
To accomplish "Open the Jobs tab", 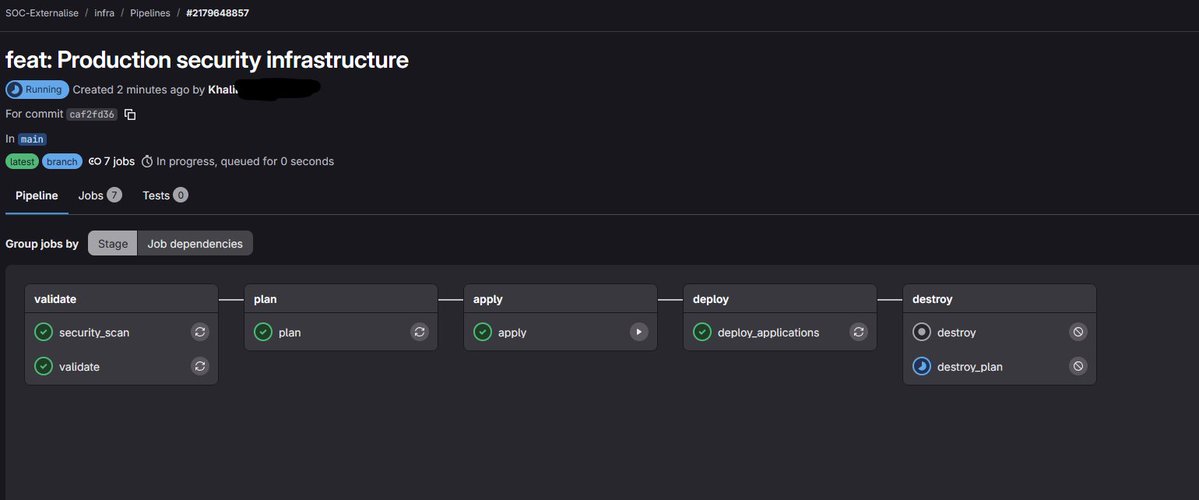I will tap(99, 196).
